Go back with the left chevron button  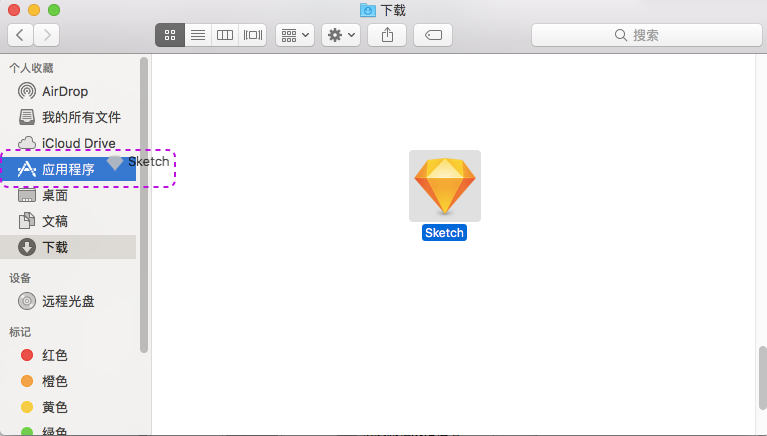21,35
